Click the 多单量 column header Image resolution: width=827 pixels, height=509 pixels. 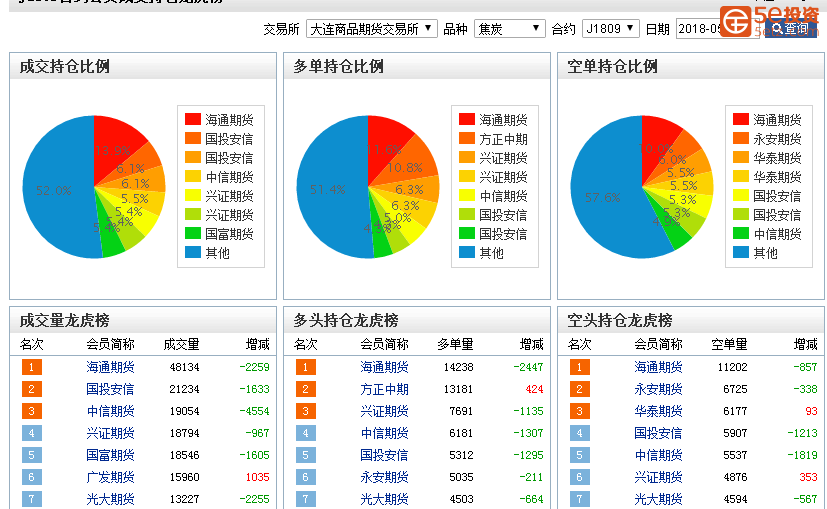(455, 344)
